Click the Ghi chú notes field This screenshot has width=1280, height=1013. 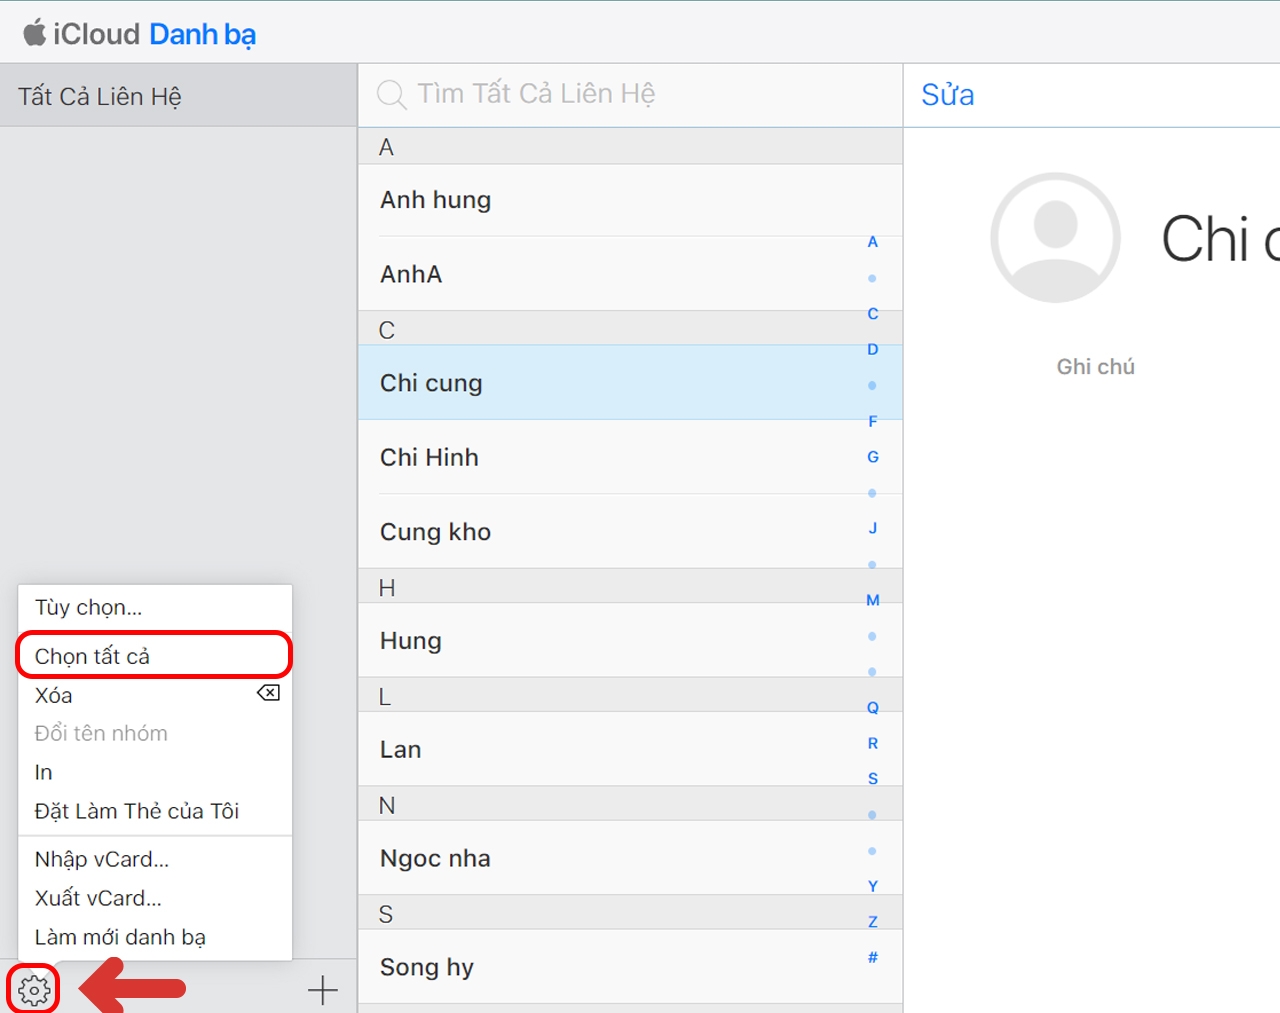[1095, 367]
